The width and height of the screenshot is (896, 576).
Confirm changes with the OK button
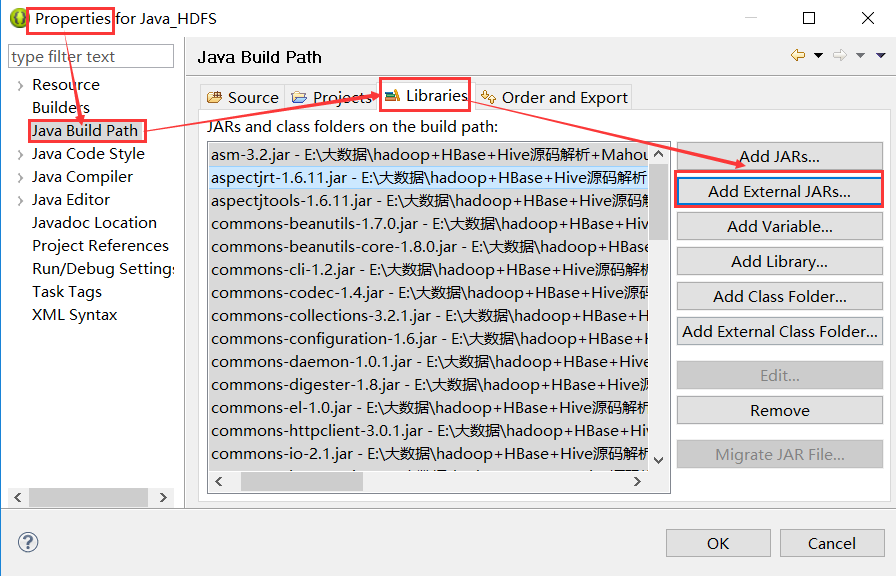point(717,542)
